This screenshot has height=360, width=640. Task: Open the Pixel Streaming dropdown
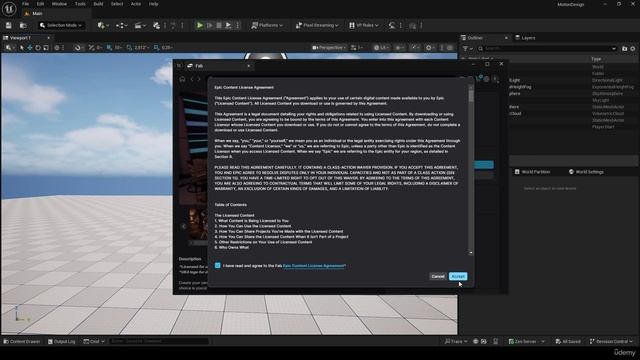(x=317, y=25)
